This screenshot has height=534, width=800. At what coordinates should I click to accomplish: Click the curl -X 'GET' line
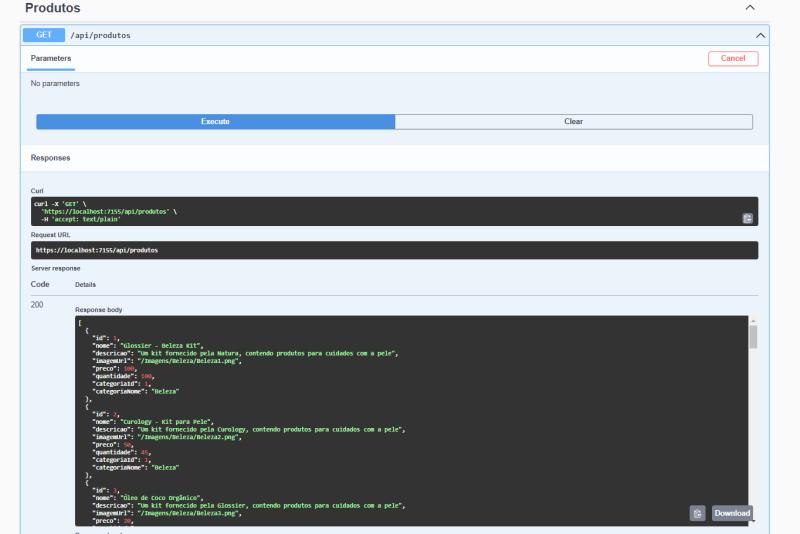[60, 204]
